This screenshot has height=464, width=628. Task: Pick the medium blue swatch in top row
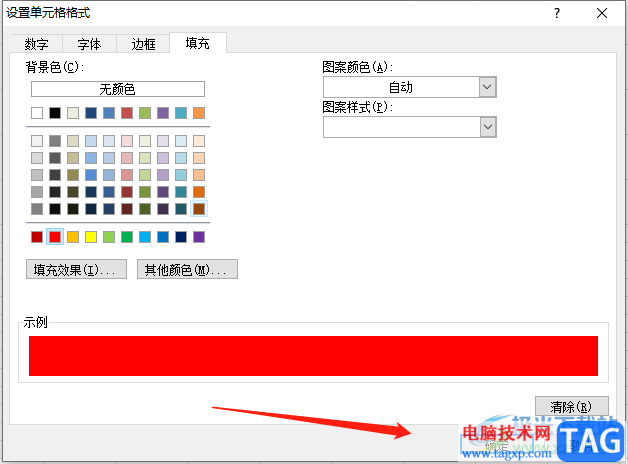click(109, 113)
